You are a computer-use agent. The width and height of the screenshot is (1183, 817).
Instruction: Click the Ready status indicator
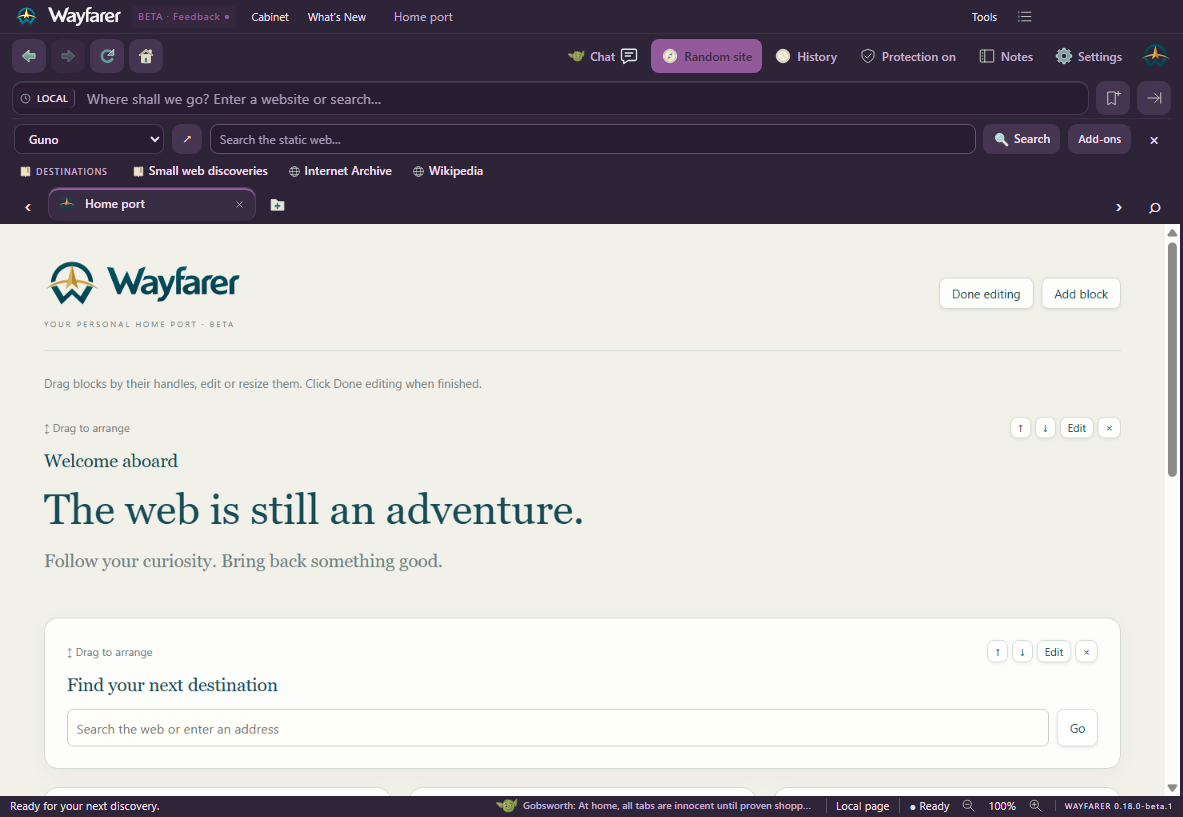pos(930,806)
